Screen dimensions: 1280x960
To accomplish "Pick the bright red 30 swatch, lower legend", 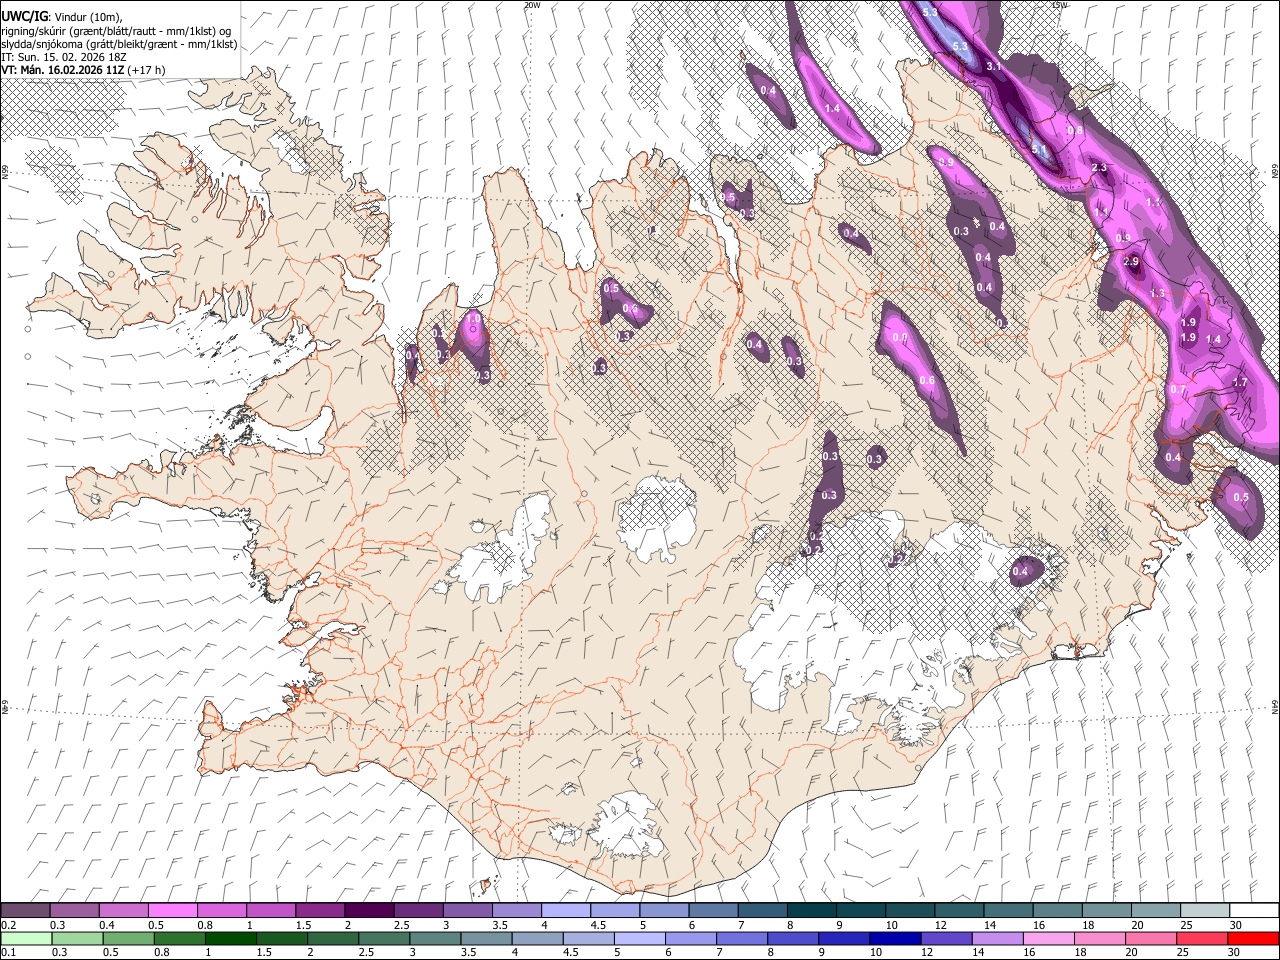I will point(1253,938).
